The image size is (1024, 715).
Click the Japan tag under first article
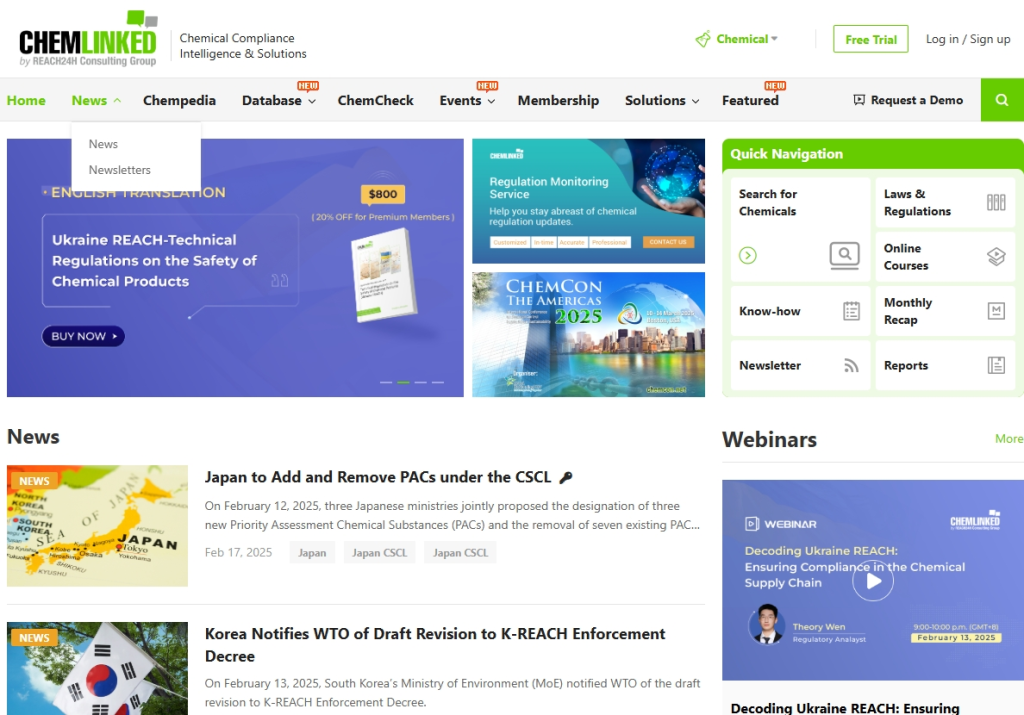pyautogui.click(x=312, y=553)
